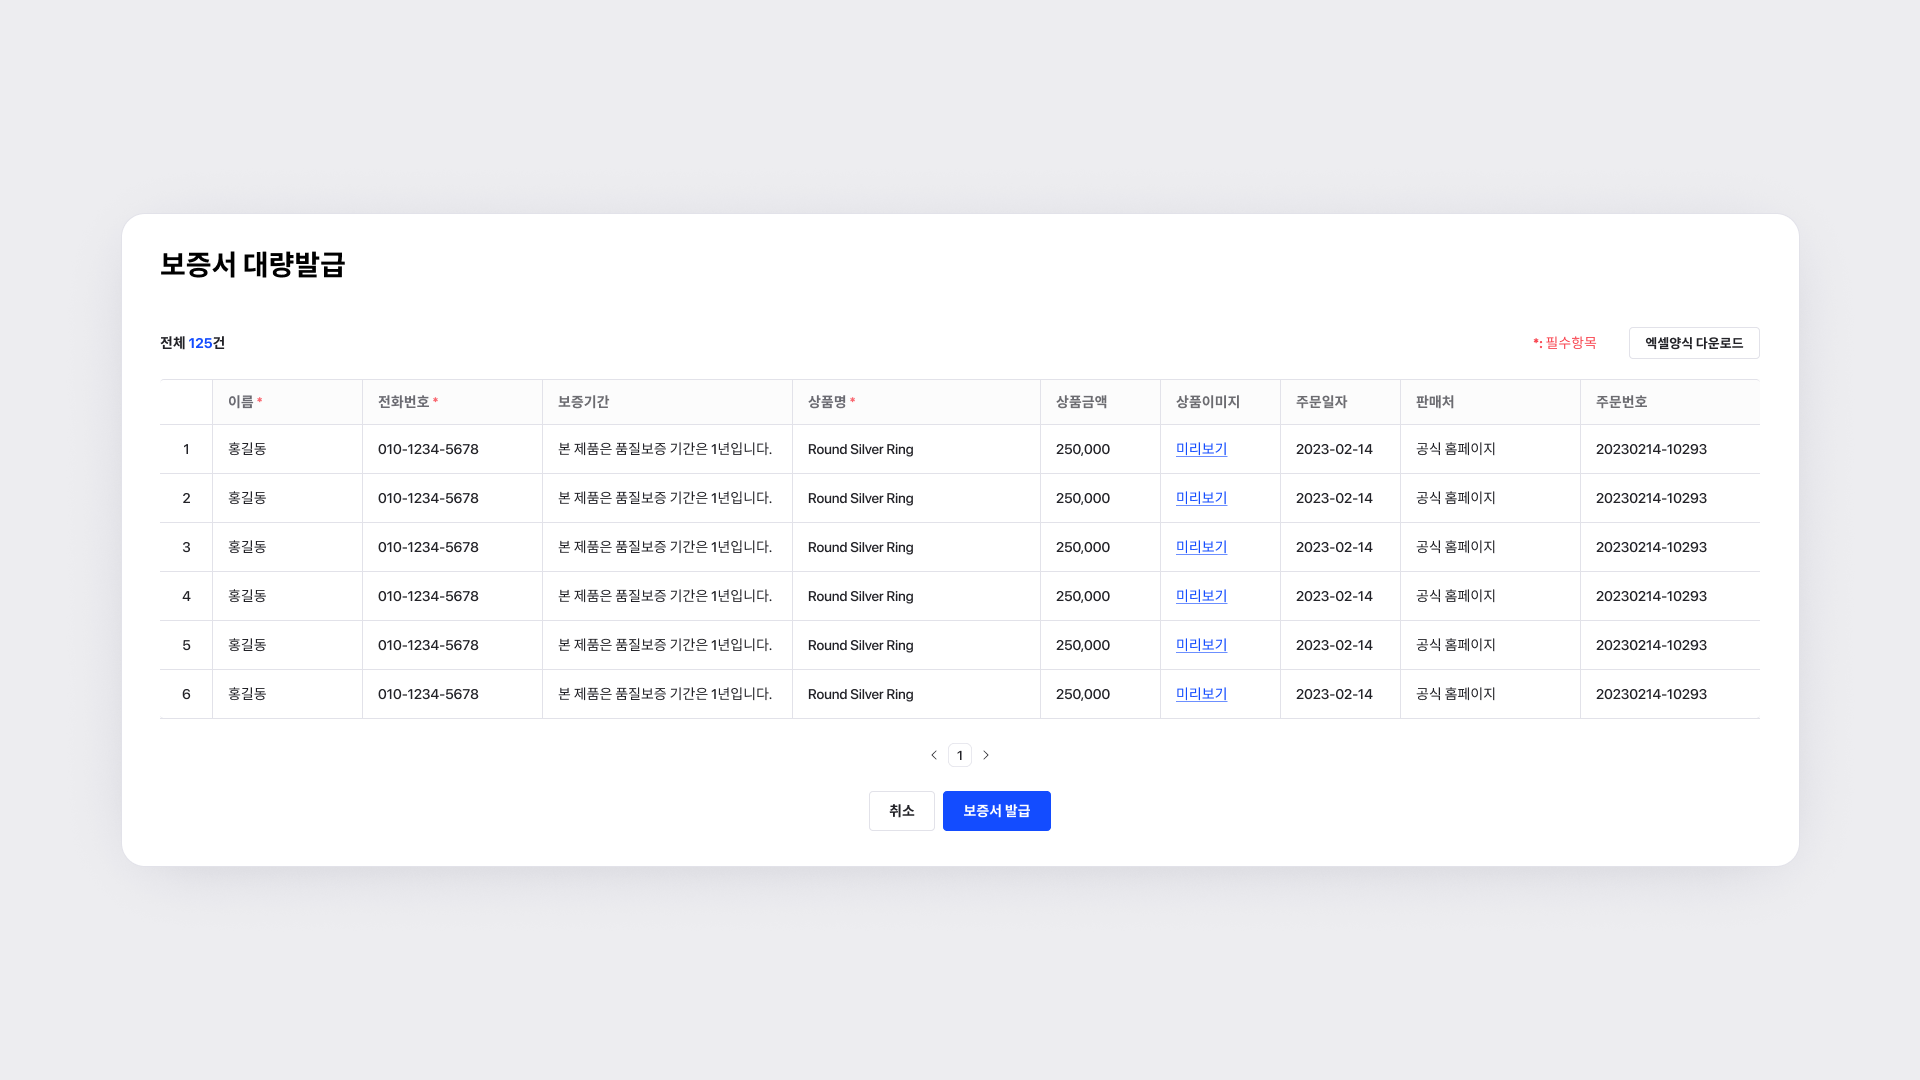Open 미리보기 link in row 6
The width and height of the screenshot is (1920, 1080).
click(x=1201, y=694)
